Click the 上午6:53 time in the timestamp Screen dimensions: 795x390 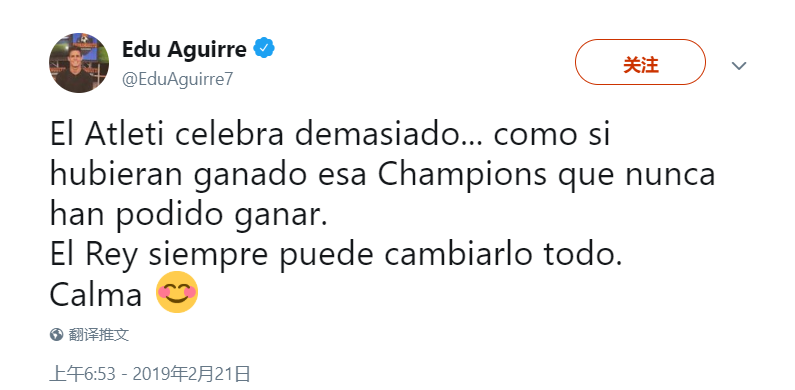[x=86, y=374]
